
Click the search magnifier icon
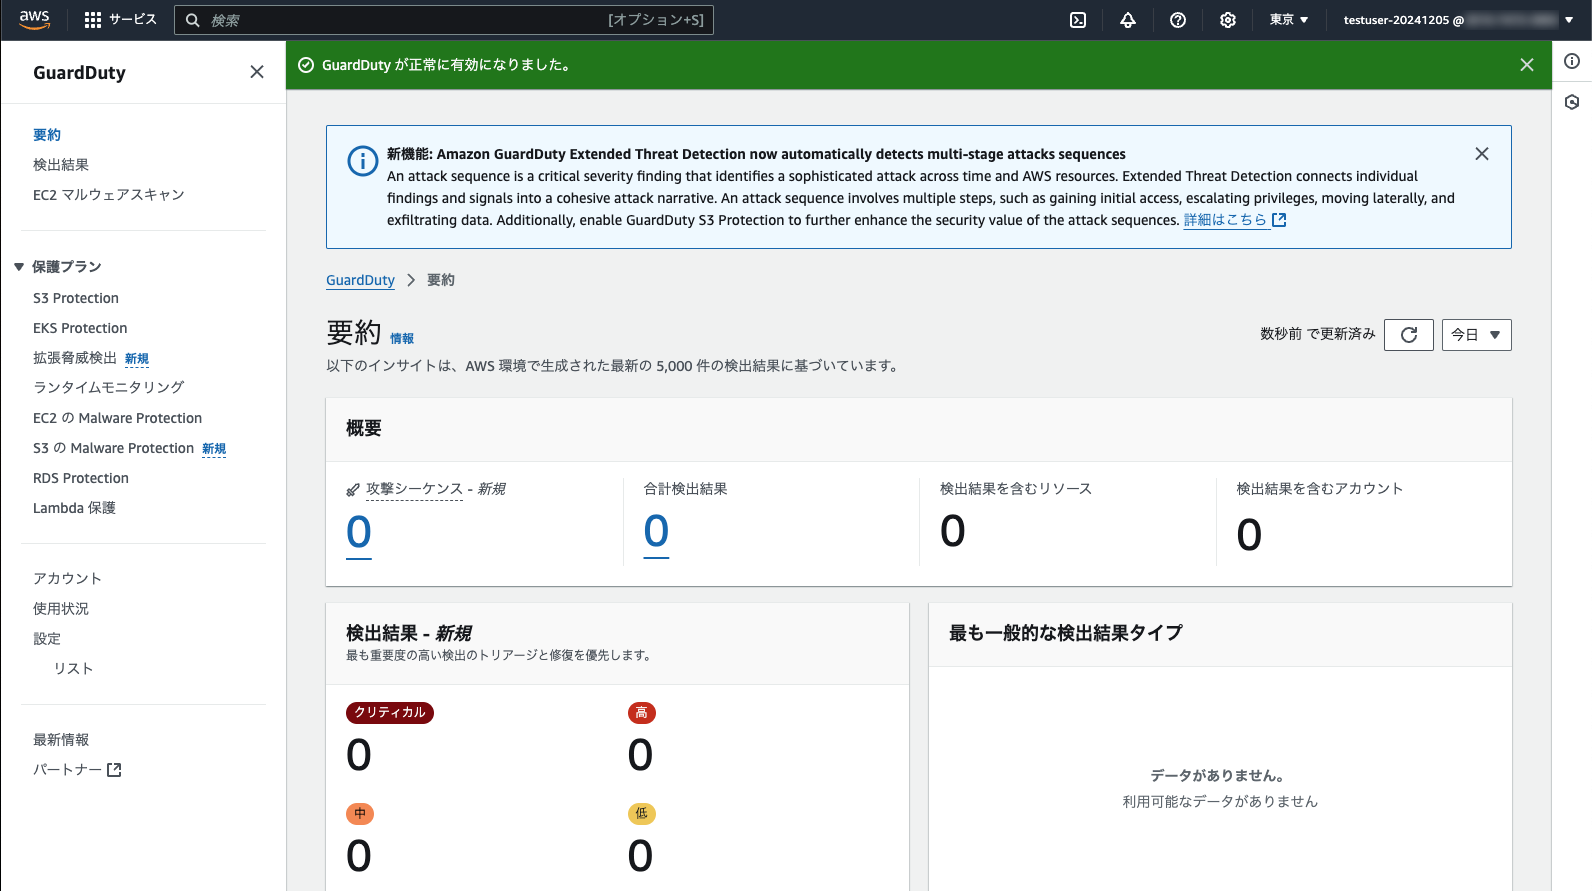193,20
